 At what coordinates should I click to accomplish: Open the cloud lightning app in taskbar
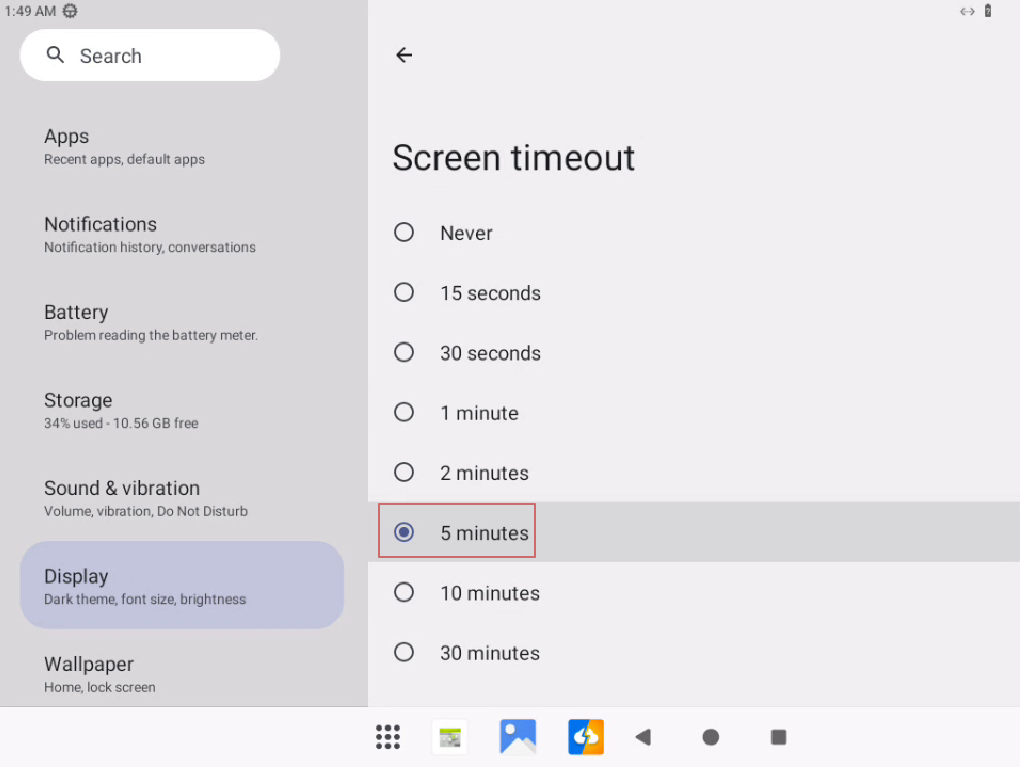pos(585,737)
